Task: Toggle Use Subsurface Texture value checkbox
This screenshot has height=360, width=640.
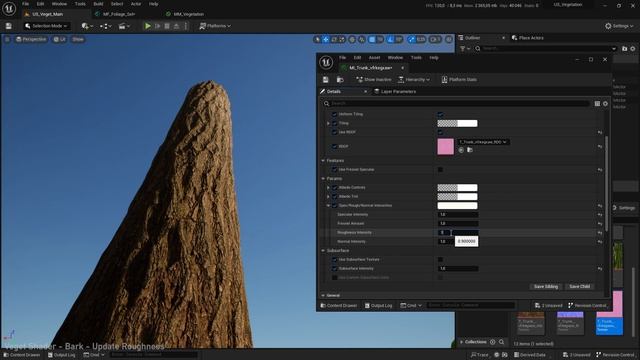Action: [440, 260]
